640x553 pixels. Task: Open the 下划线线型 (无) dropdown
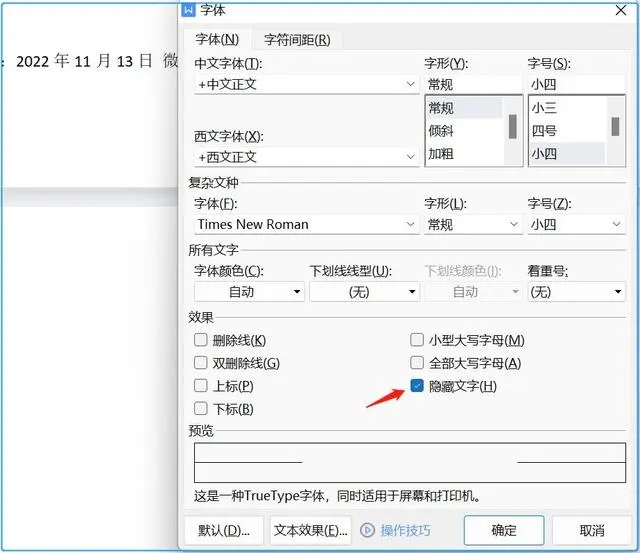click(364, 291)
